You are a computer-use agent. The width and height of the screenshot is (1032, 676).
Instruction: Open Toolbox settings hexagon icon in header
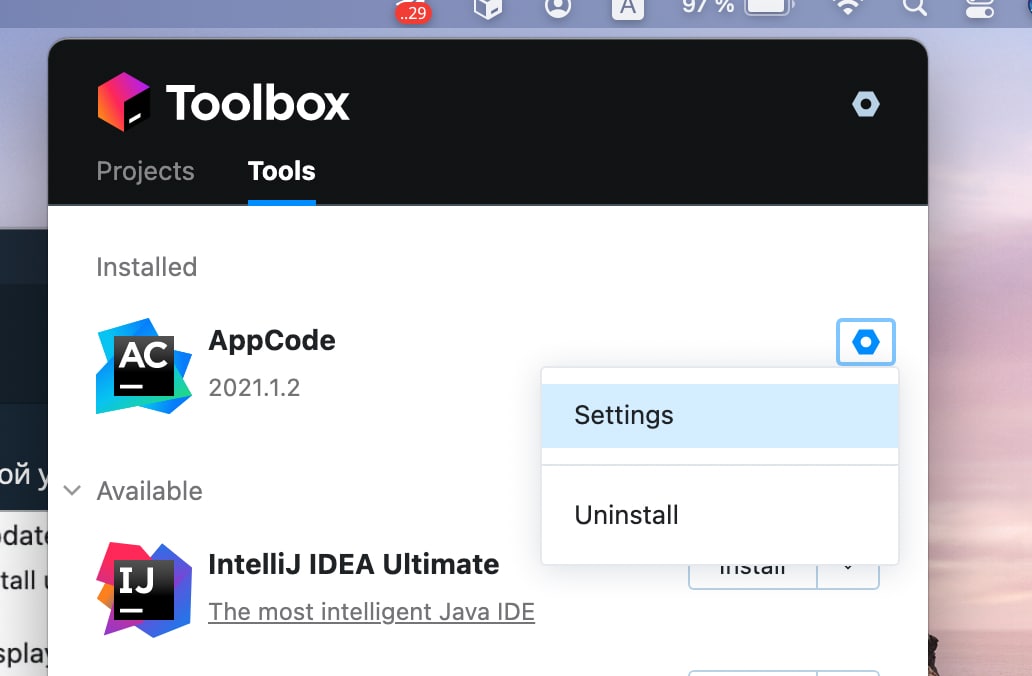click(x=865, y=104)
